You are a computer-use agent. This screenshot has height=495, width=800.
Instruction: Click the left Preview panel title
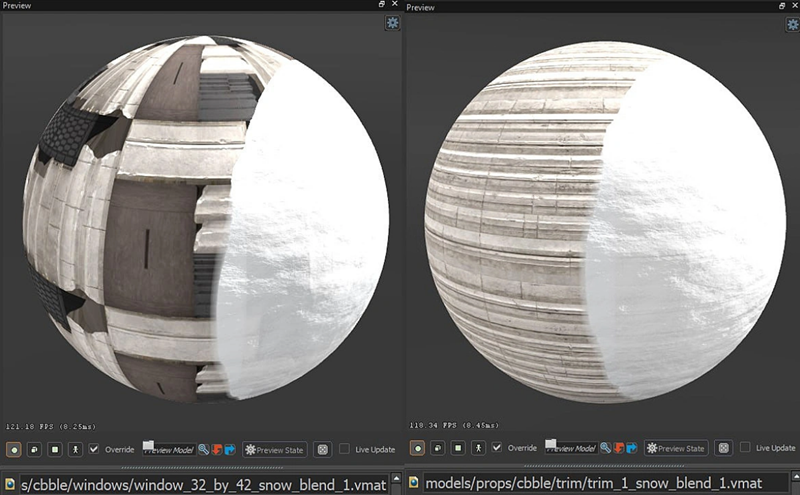18,6
